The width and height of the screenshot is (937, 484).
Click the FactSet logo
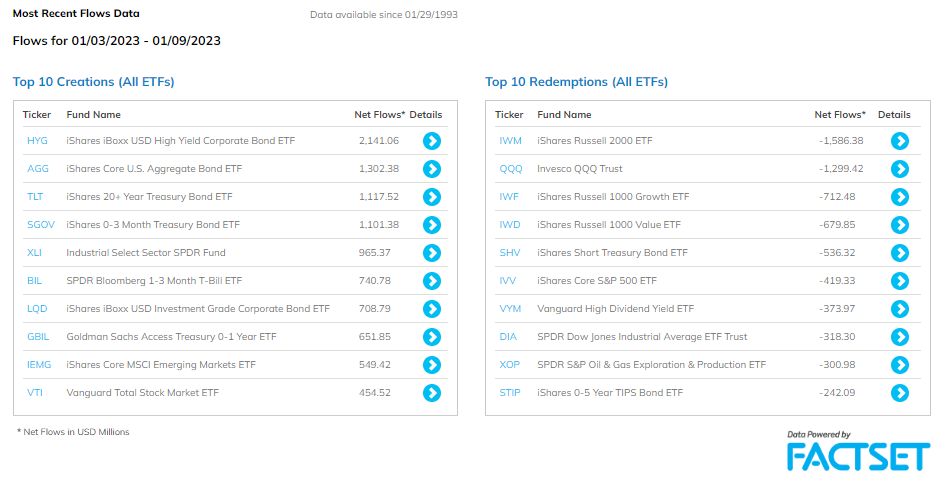858,457
